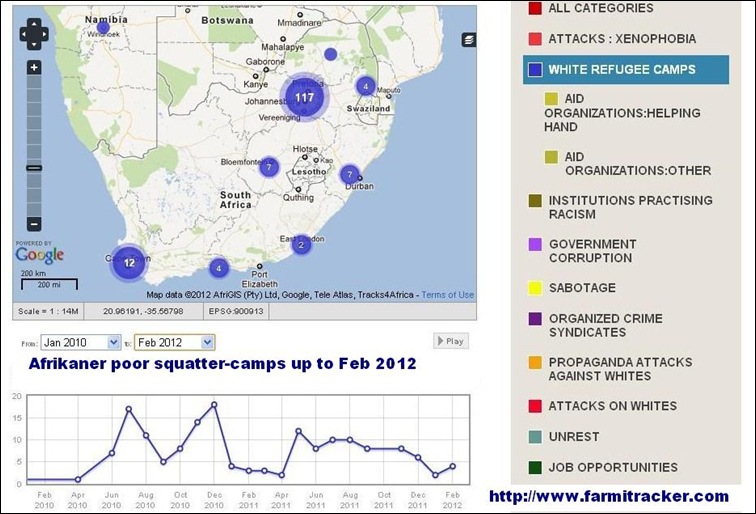Click the Apr 2010 chart data point
The height and width of the screenshot is (514, 756).
[78, 479]
